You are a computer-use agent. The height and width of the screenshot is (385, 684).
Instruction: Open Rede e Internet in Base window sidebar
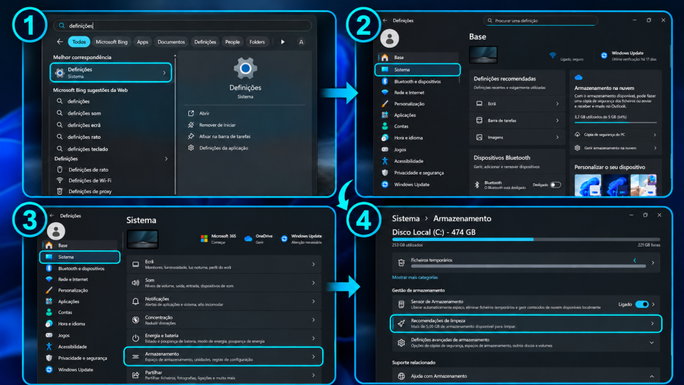(x=409, y=92)
